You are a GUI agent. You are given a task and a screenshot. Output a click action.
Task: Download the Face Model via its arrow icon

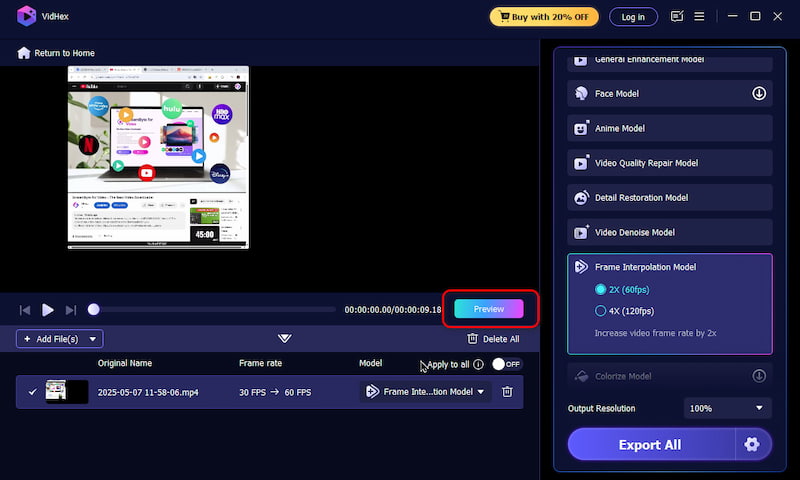(759, 94)
